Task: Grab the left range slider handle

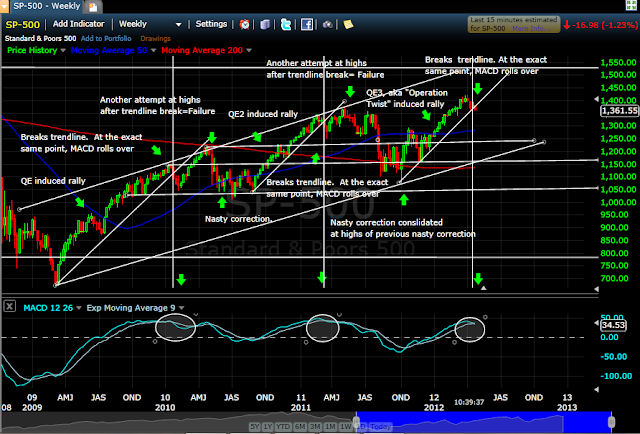Action: coord(356,421)
